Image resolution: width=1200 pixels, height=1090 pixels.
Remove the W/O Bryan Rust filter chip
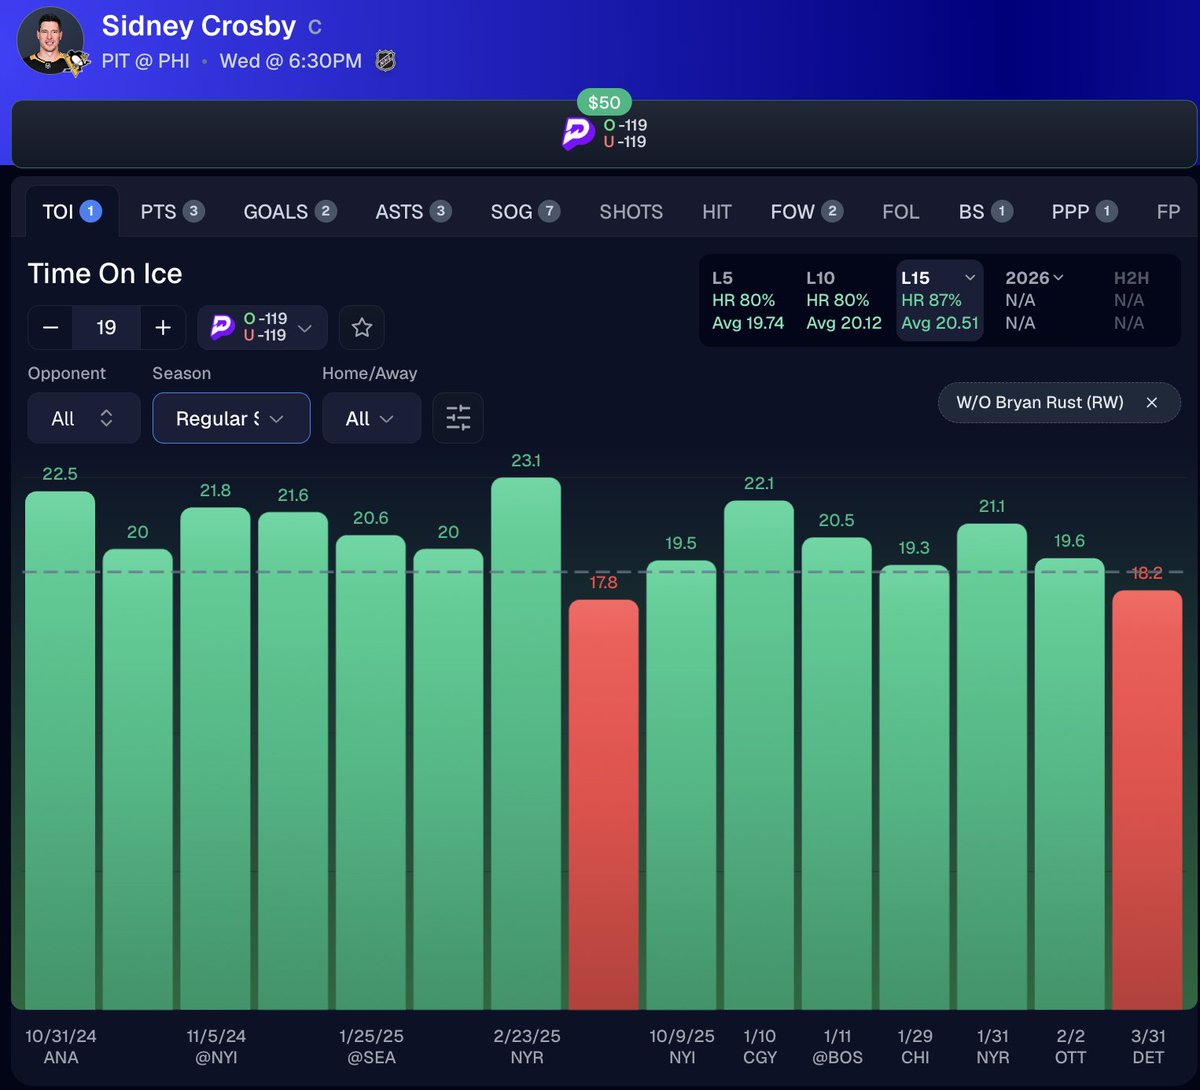1152,402
